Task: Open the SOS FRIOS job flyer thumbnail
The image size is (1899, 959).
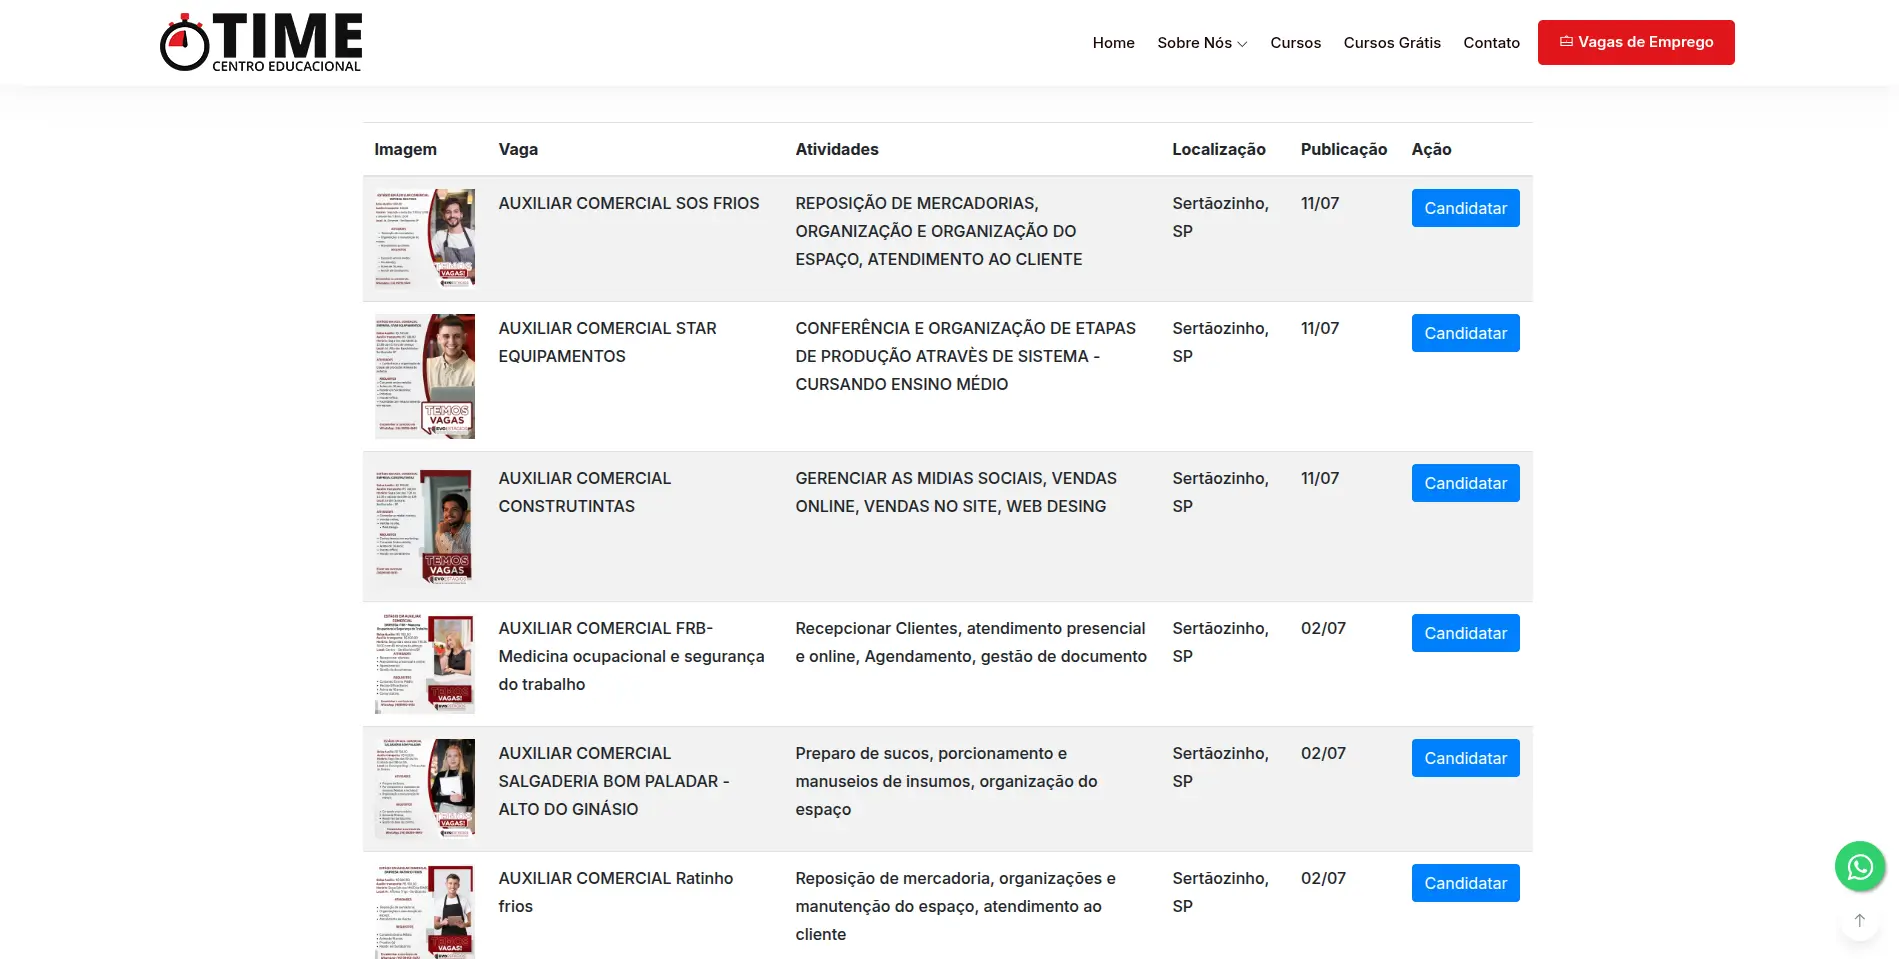Action: [x=424, y=237]
